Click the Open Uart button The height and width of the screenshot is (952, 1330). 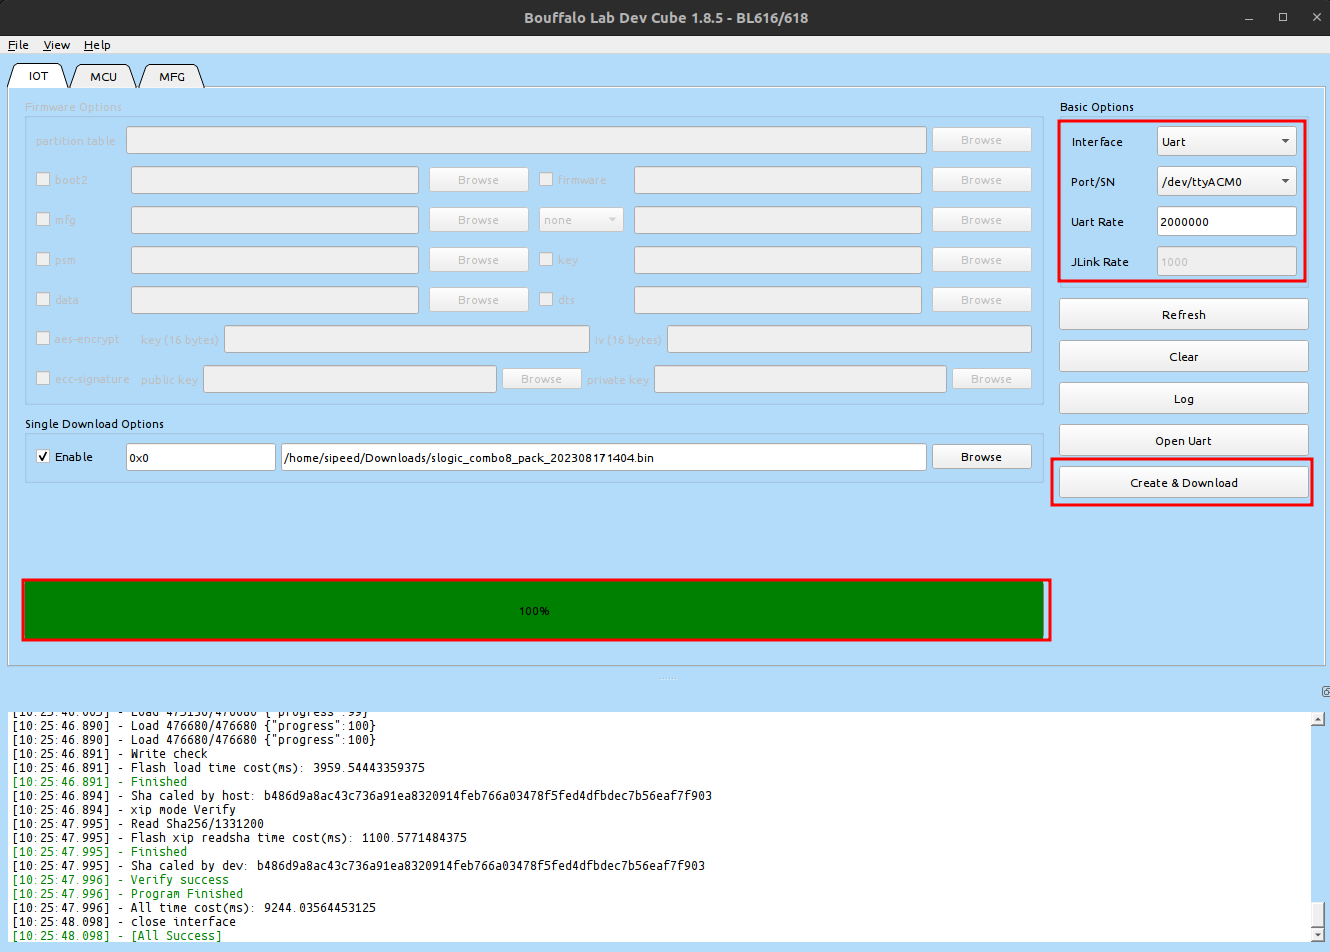[1183, 440]
